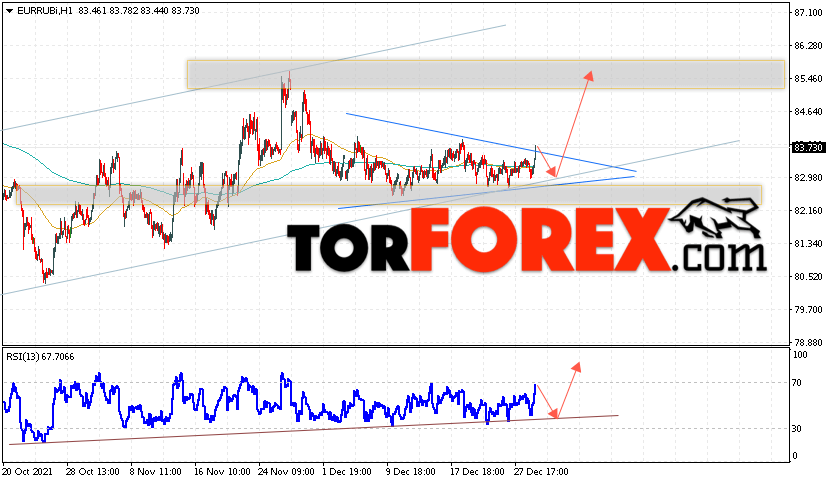Select the upper grey resistance zone rectangle

click(x=485, y=75)
